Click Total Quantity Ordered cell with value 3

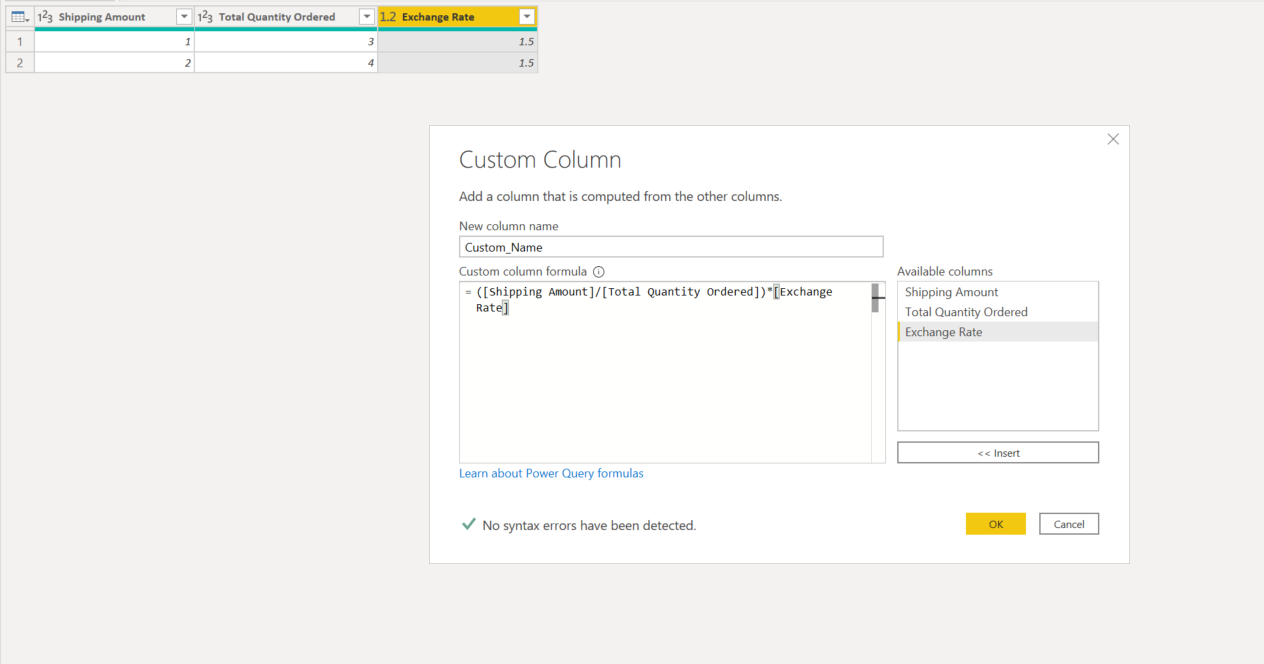coord(286,42)
